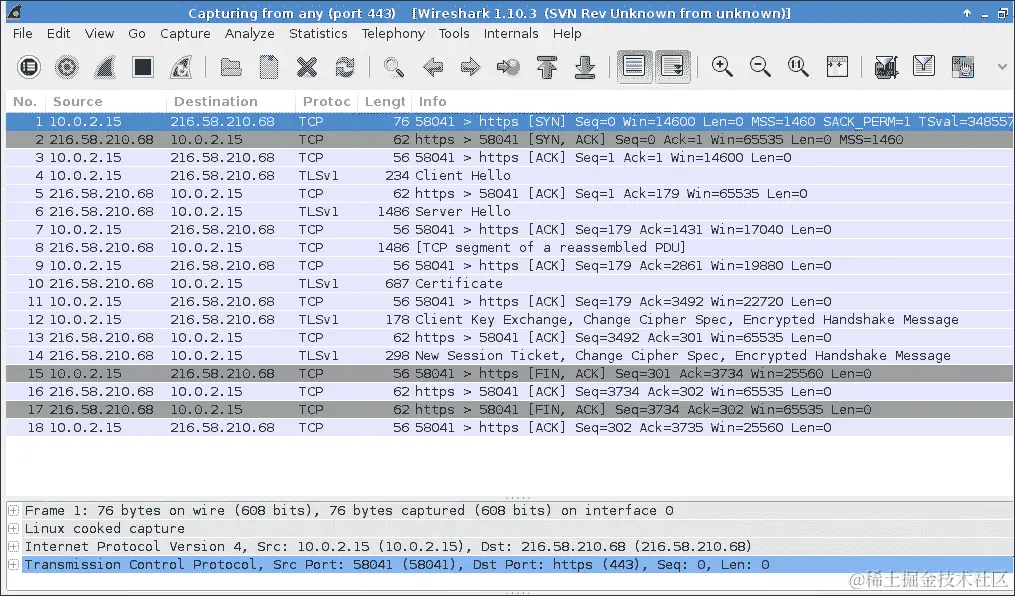This screenshot has width=1015, height=596.
Task: Sort by the No. column header
Action: pyautogui.click(x=25, y=102)
